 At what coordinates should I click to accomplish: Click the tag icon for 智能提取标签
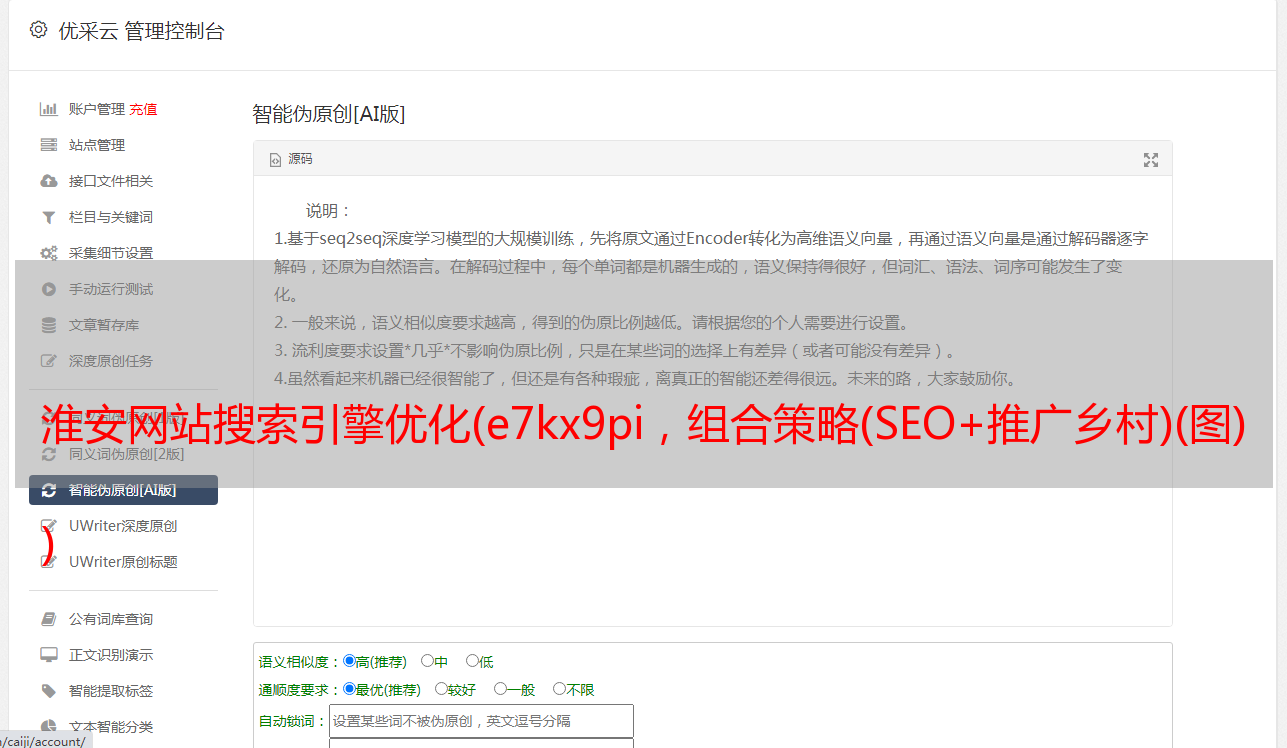[48, 691]
